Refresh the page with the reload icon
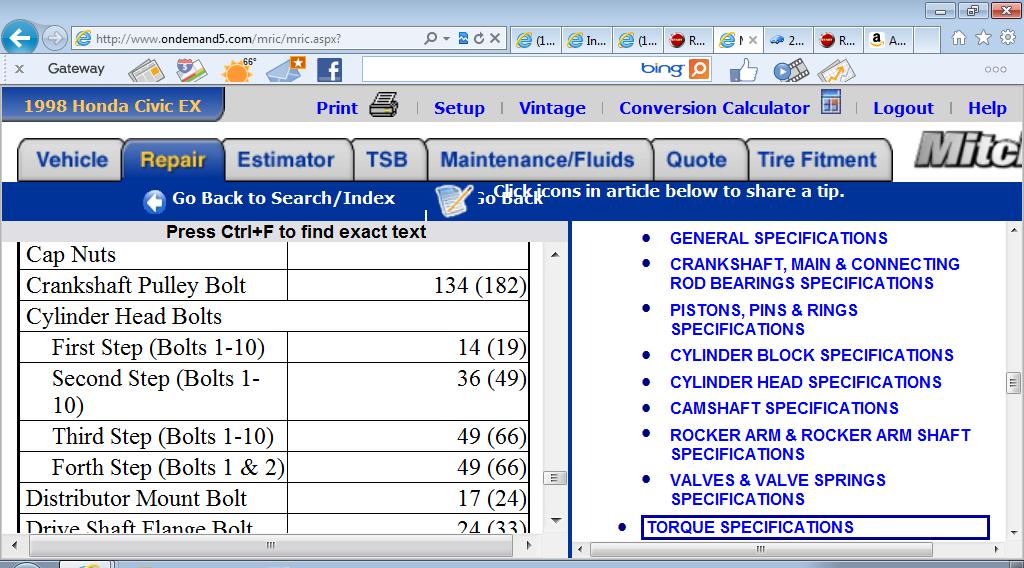Screen dimensions: 1024x568 479,39
